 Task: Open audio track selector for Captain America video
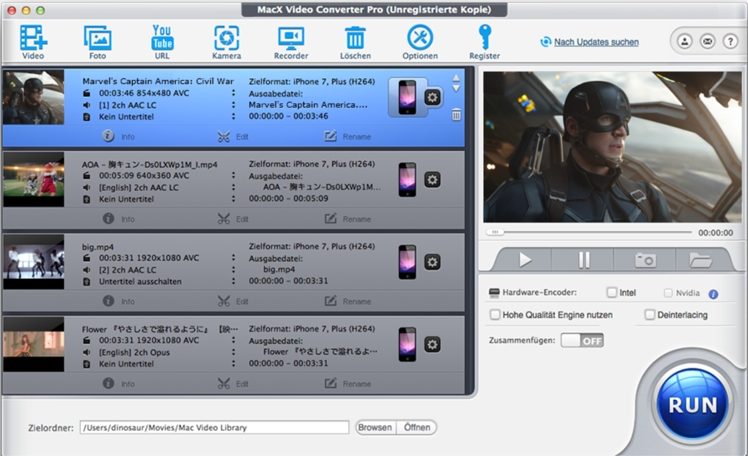128,104
